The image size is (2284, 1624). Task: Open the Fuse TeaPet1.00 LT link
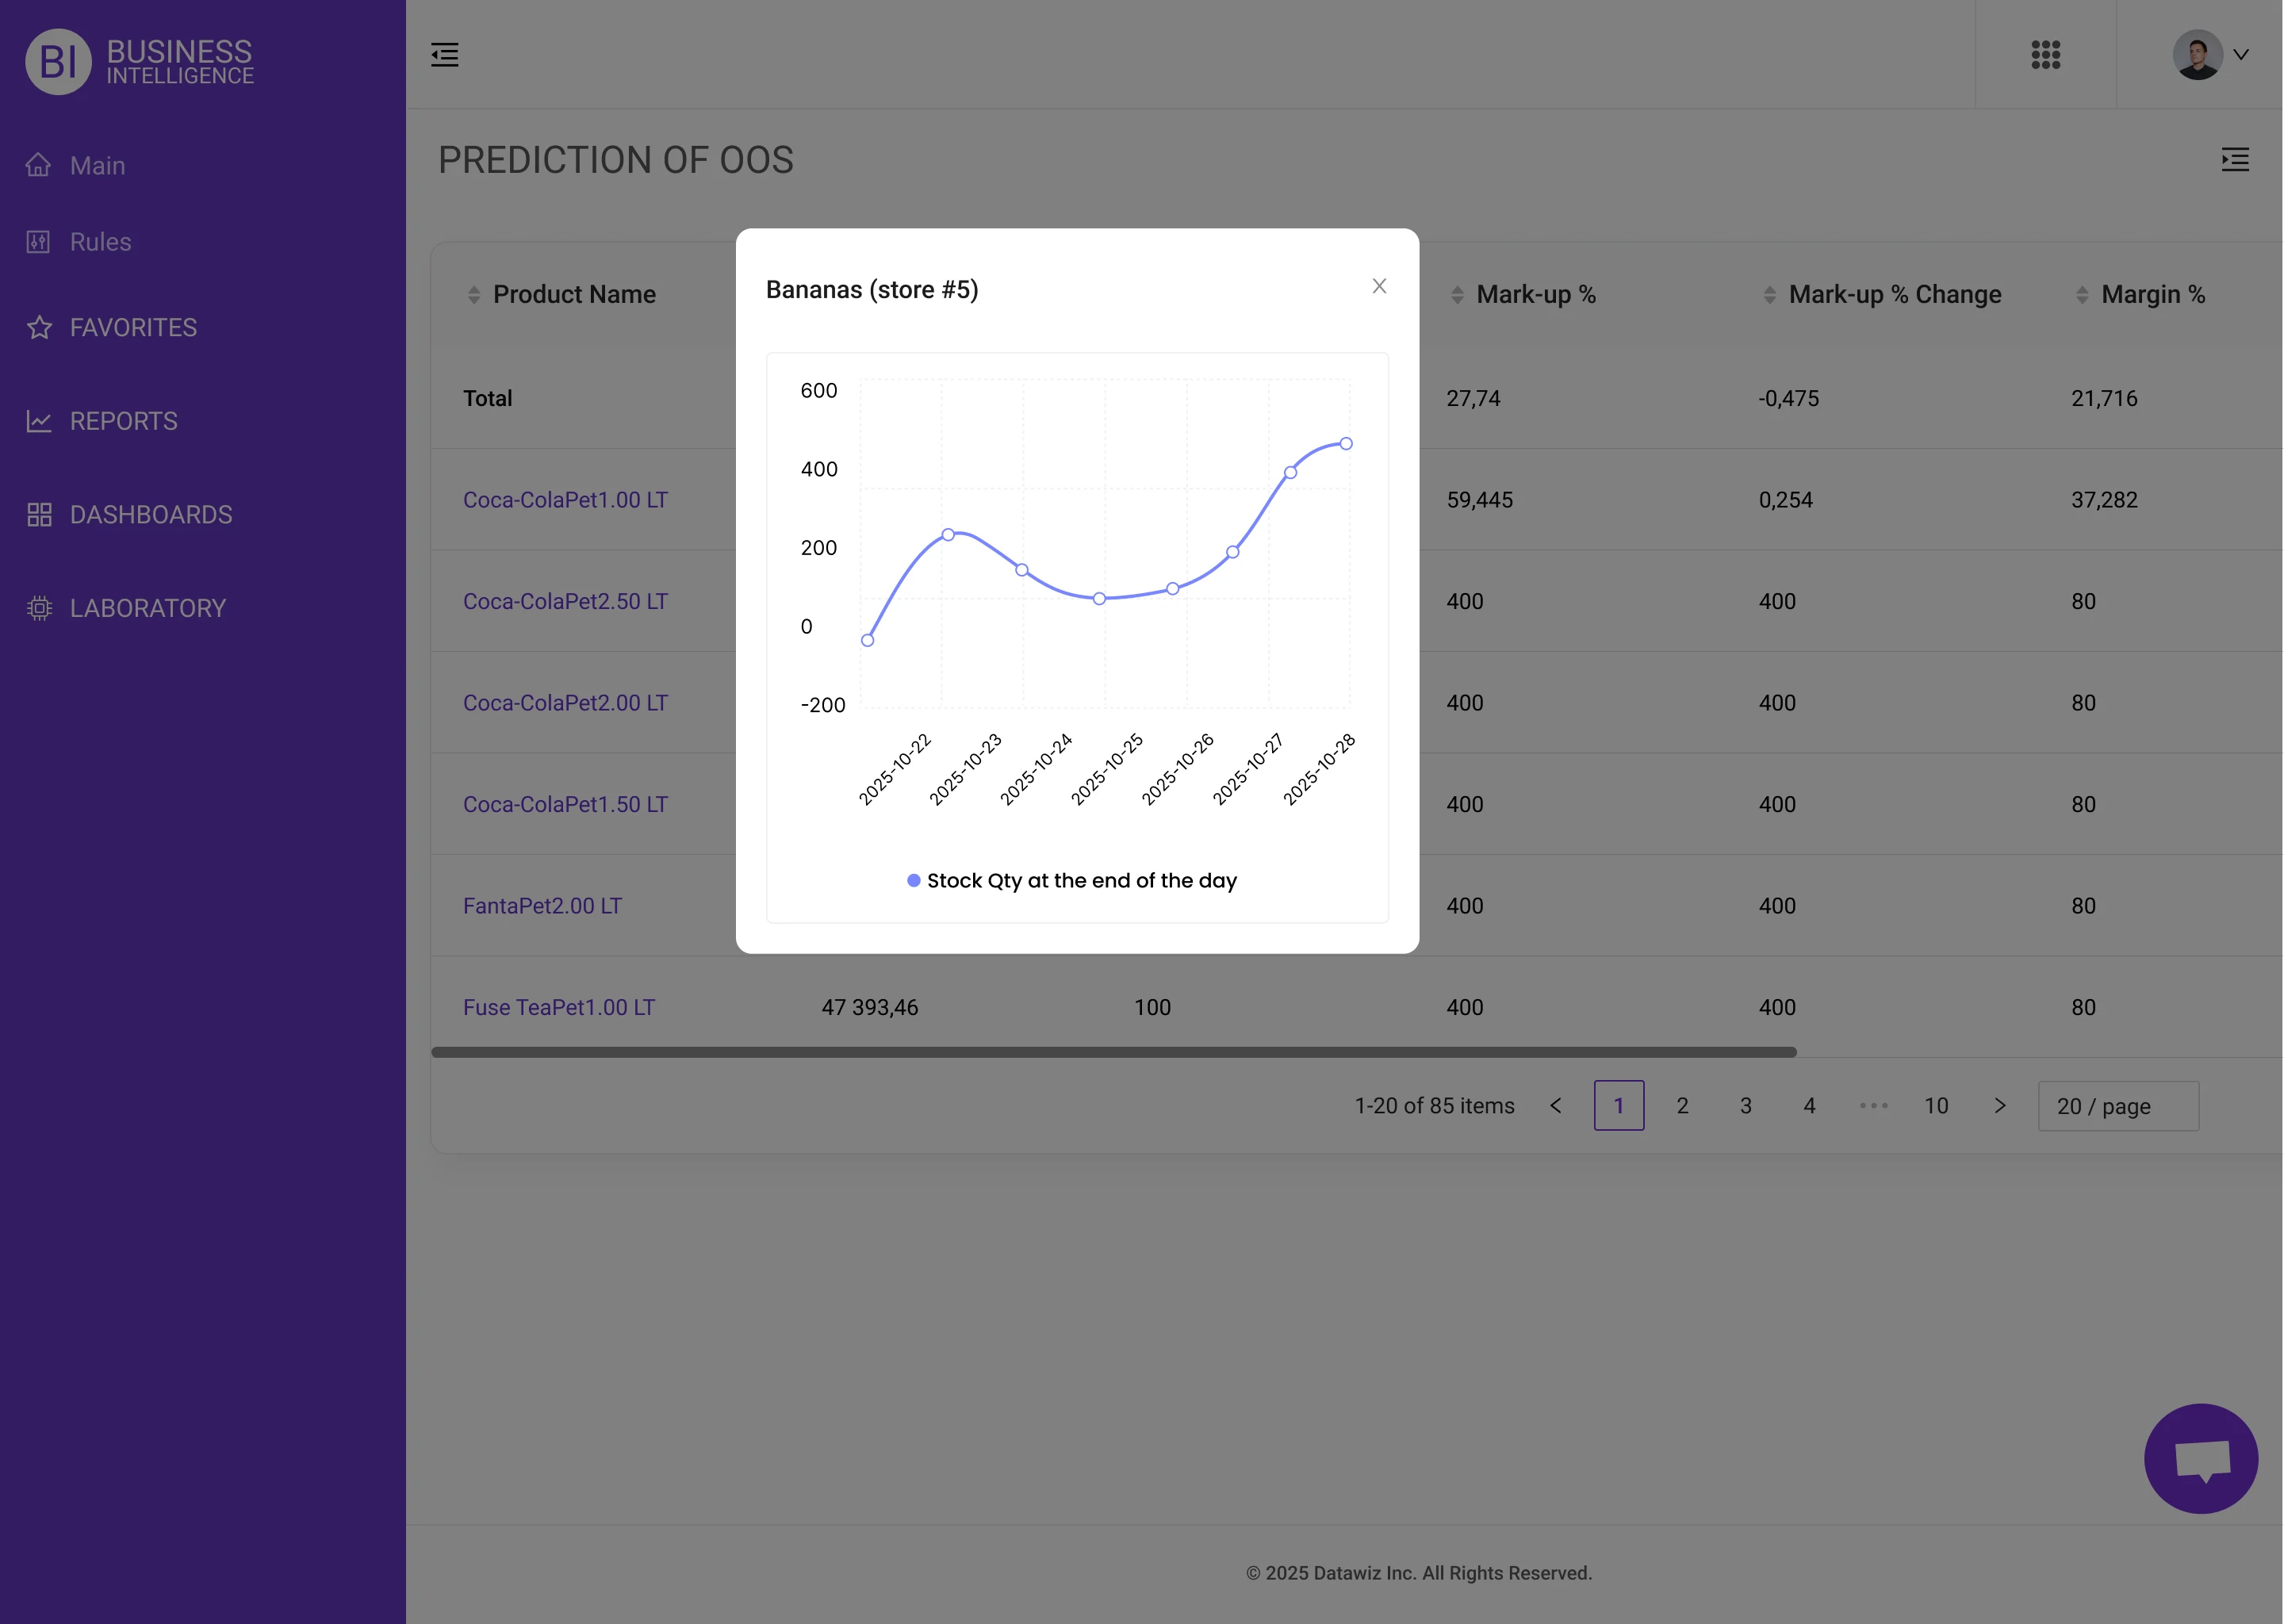[x=559, y=1007]
